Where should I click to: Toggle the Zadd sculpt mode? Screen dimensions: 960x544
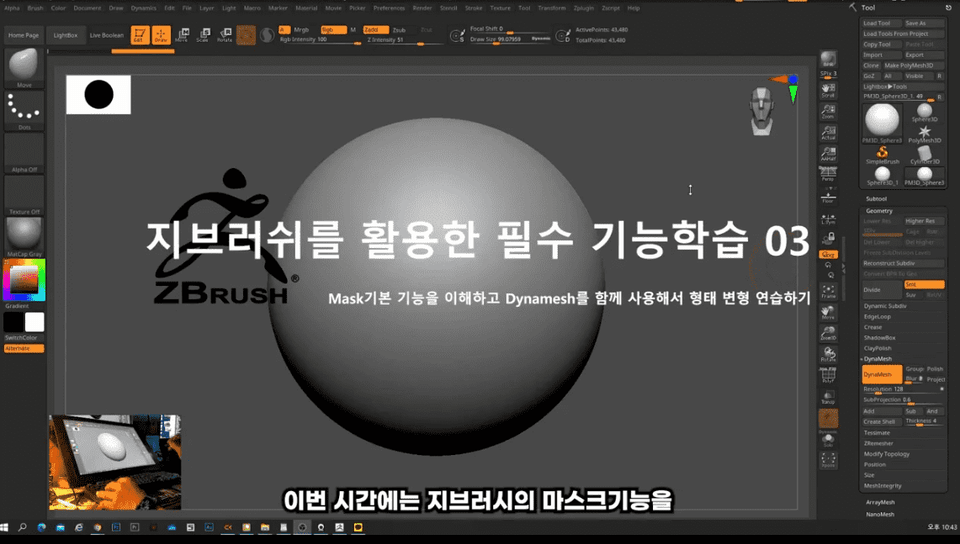[x=374, y=30]
